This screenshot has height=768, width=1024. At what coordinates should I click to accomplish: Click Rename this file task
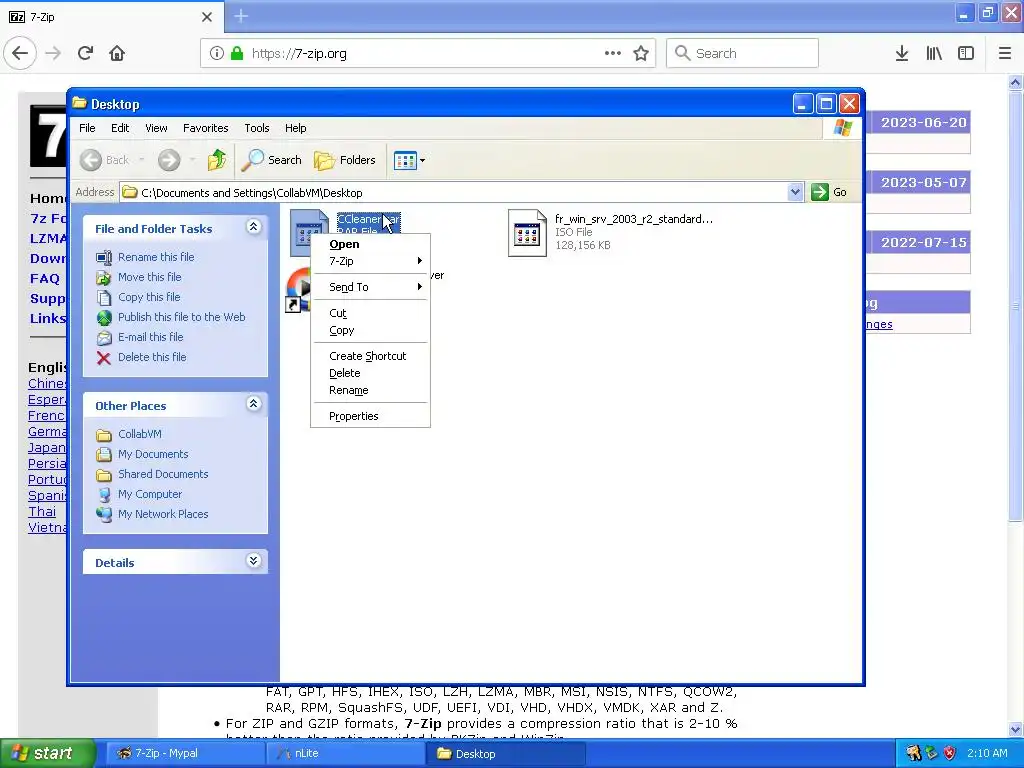coord(145,257)
